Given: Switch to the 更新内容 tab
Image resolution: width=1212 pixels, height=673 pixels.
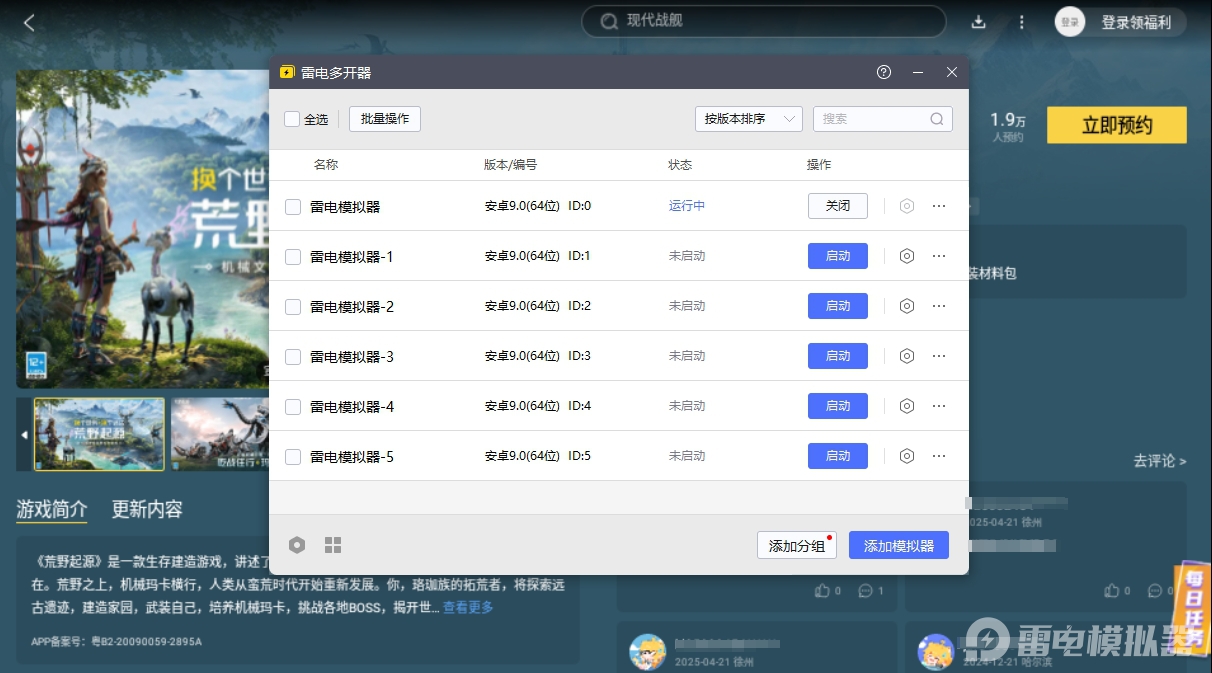Looking at the screenshot, I should (x=147, y=509).
